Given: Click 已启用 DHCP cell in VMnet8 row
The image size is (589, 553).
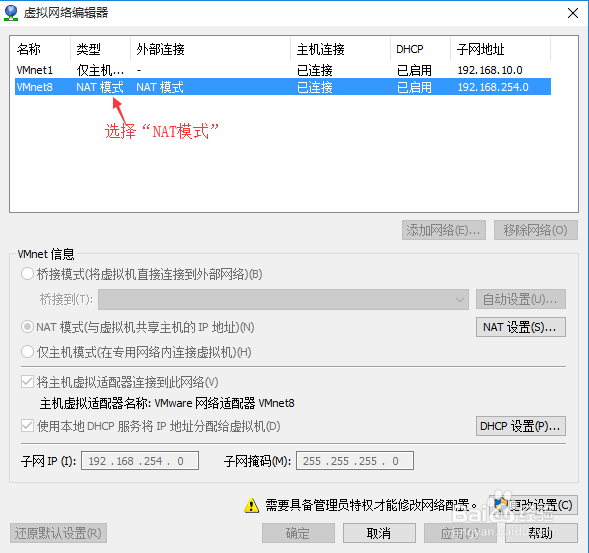Looking at the screenshot, I should pyautogui.click(x=414, y=87).
